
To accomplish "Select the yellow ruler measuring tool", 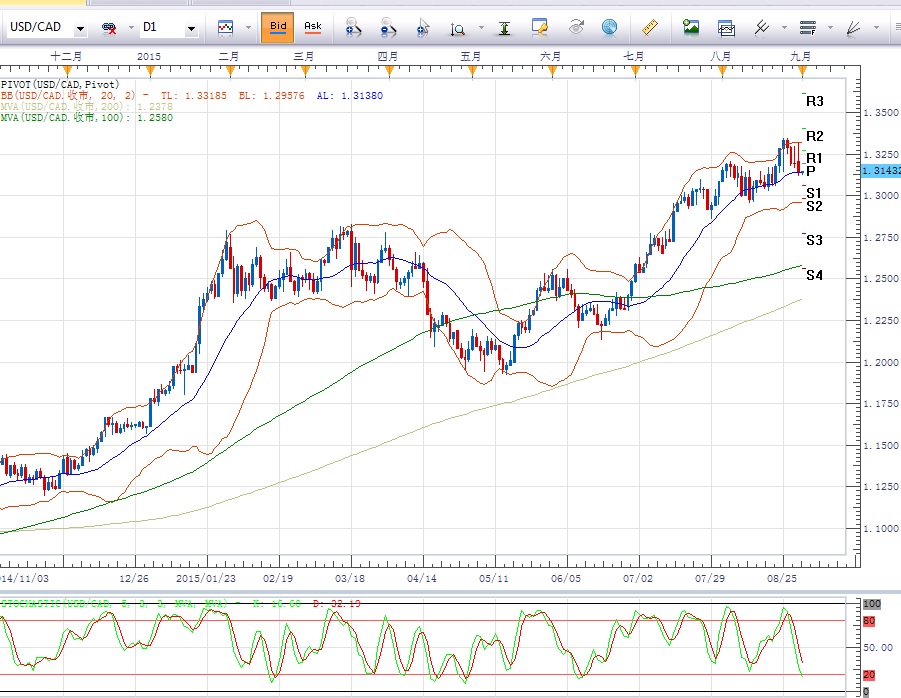I will (x=649, y=27).
